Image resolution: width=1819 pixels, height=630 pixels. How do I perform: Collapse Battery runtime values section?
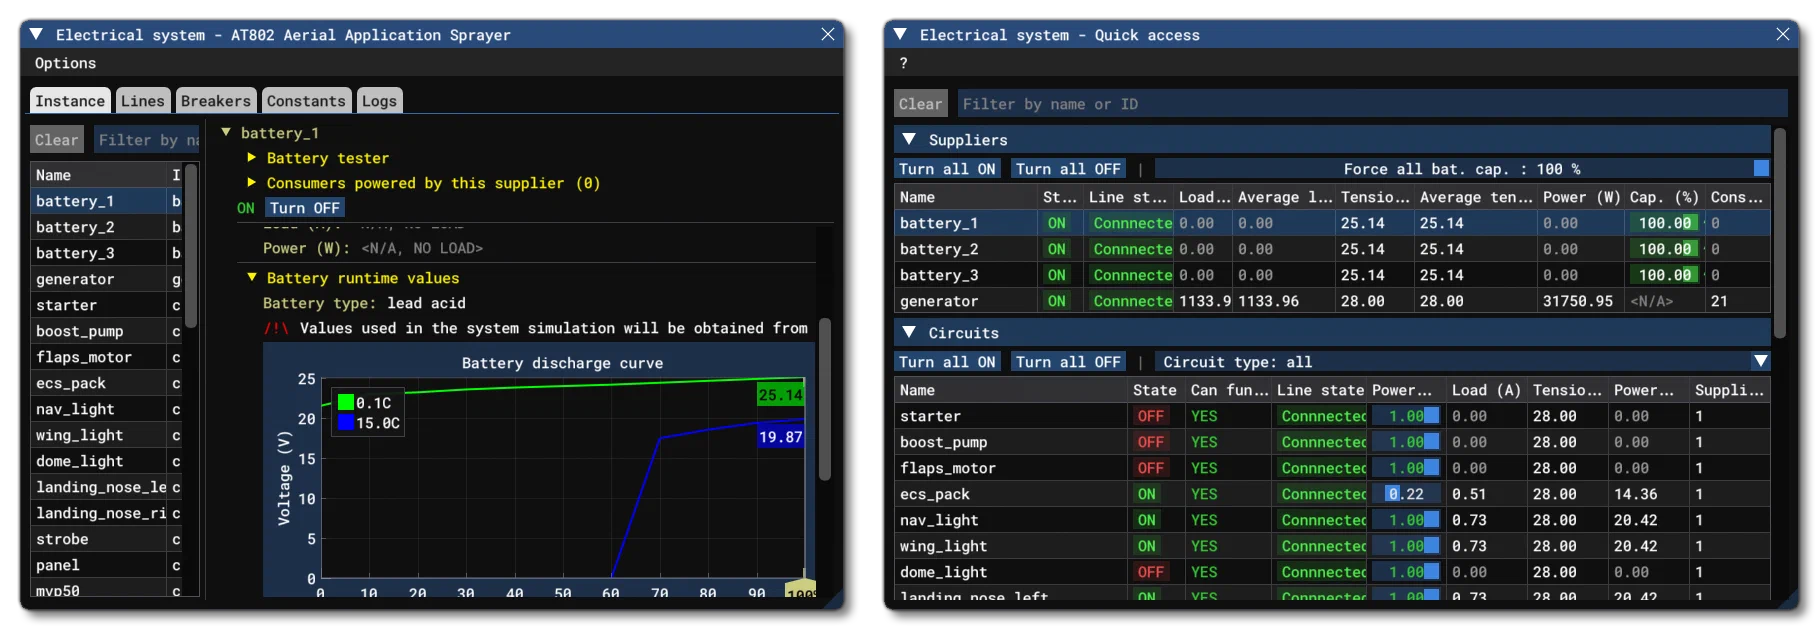(x=252, y=277)
